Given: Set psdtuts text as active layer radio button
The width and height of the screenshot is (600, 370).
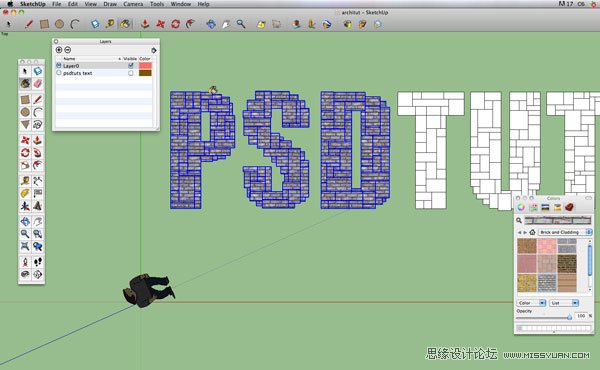Looking at the screenshot, I should click(x=59, y=73).
